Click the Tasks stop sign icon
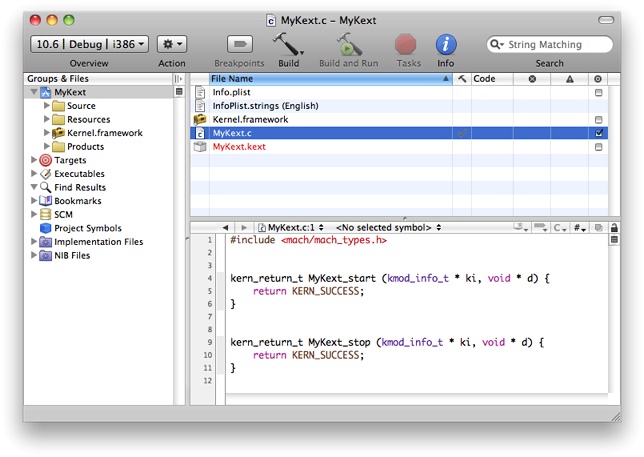644x457 pixels. pos(406,44)
